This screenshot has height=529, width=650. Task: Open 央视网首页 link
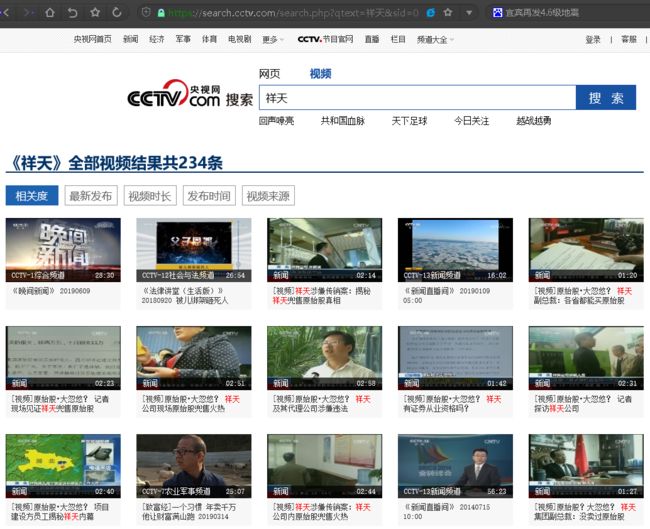pyautogui.click(x=92, y=39)
